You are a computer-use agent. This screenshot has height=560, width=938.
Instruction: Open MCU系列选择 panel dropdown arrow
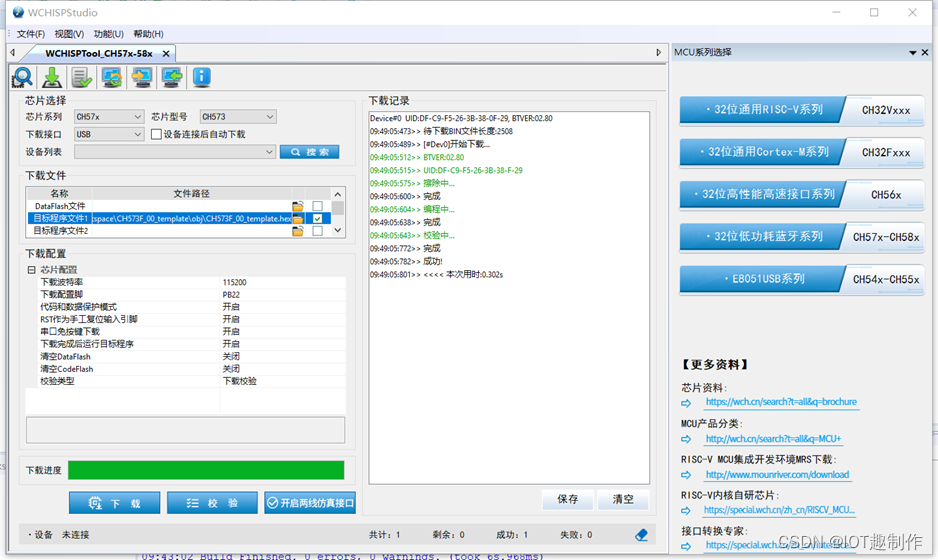[x=913, y=53]
